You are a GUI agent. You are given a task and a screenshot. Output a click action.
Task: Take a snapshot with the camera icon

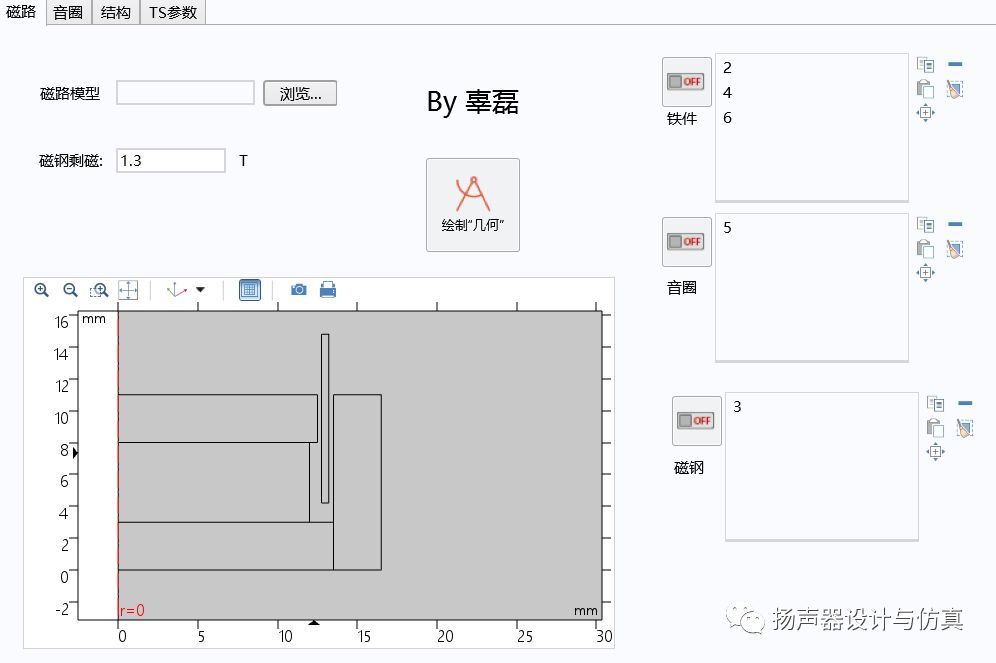pyautogui.click(x=298, y=290)
